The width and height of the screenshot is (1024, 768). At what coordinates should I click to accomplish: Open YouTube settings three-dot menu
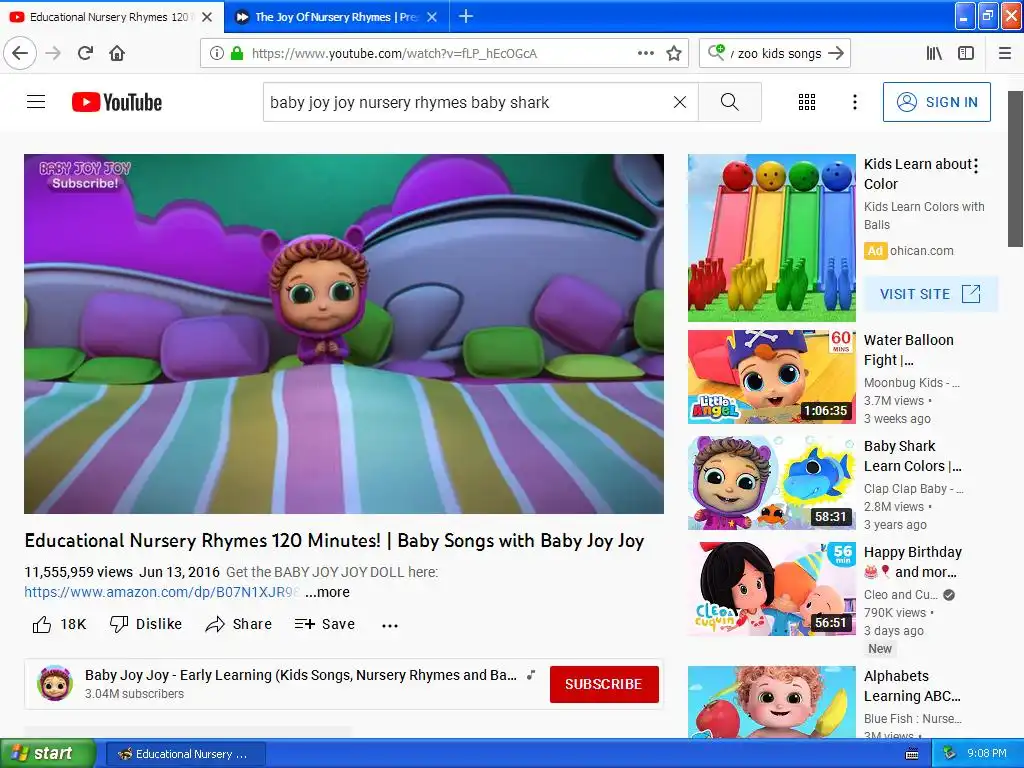pos(854,102)
